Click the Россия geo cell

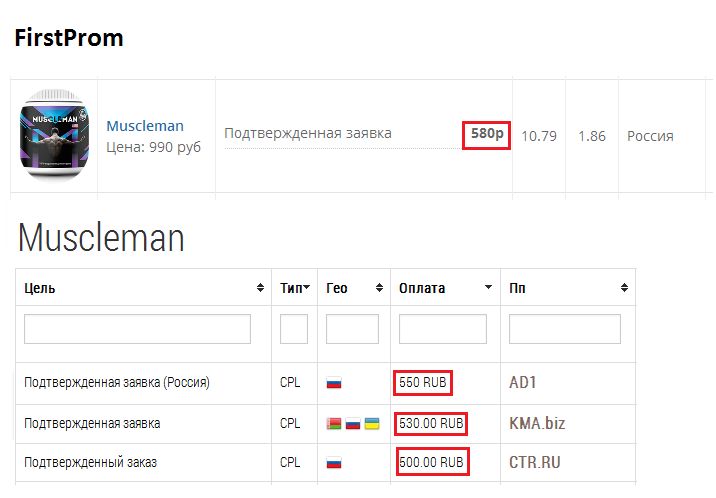point(650,136)
